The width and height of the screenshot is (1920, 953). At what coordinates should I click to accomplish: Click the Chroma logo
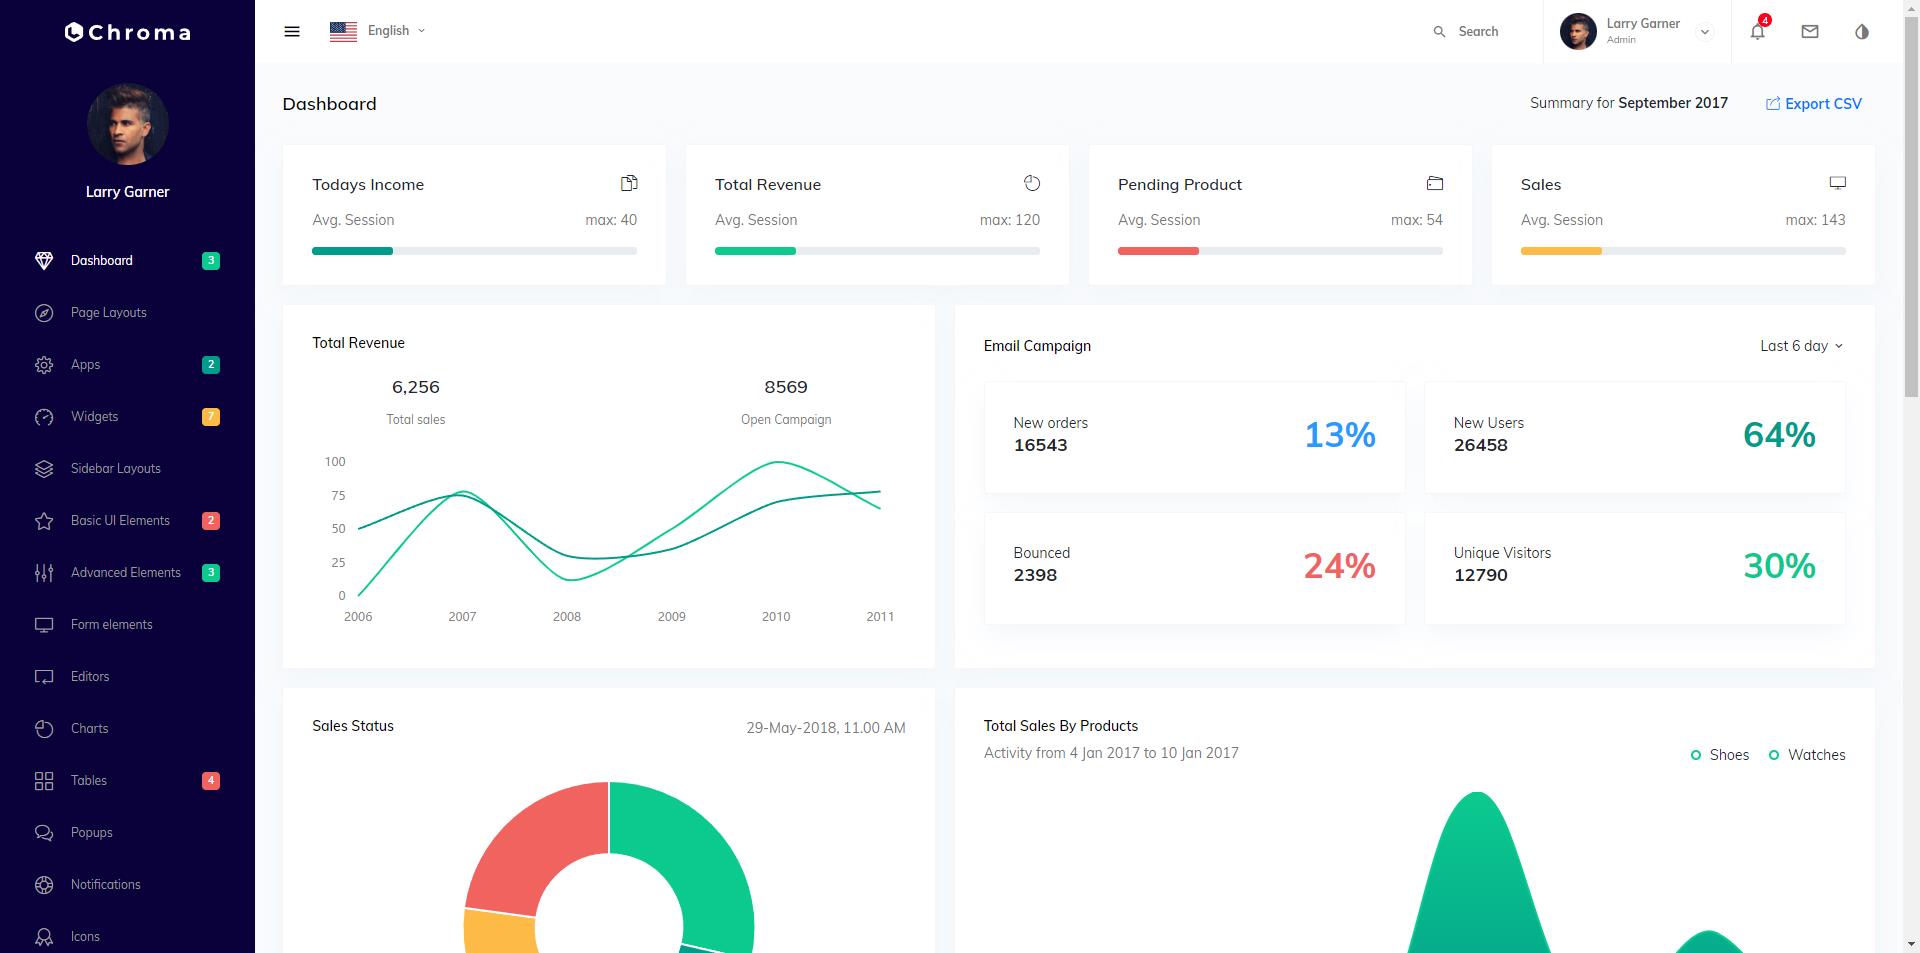[x=127, y=32]
